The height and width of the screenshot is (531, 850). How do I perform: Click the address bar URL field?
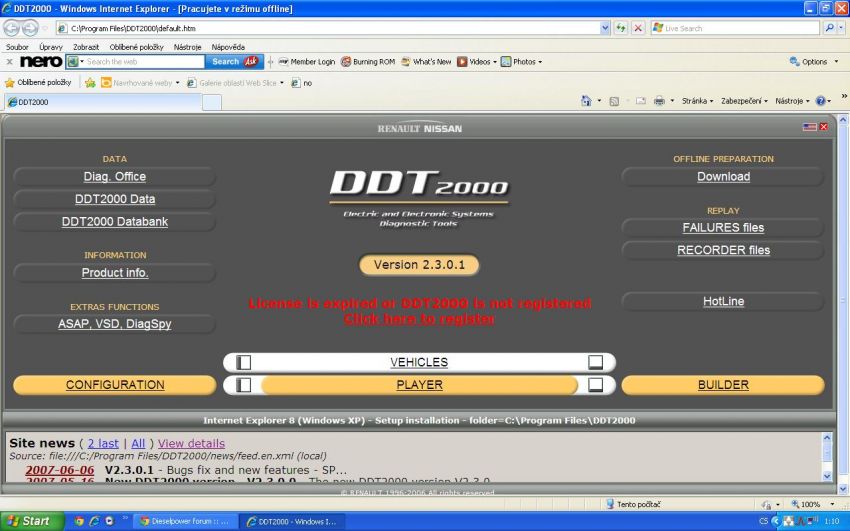click(328, 28)
